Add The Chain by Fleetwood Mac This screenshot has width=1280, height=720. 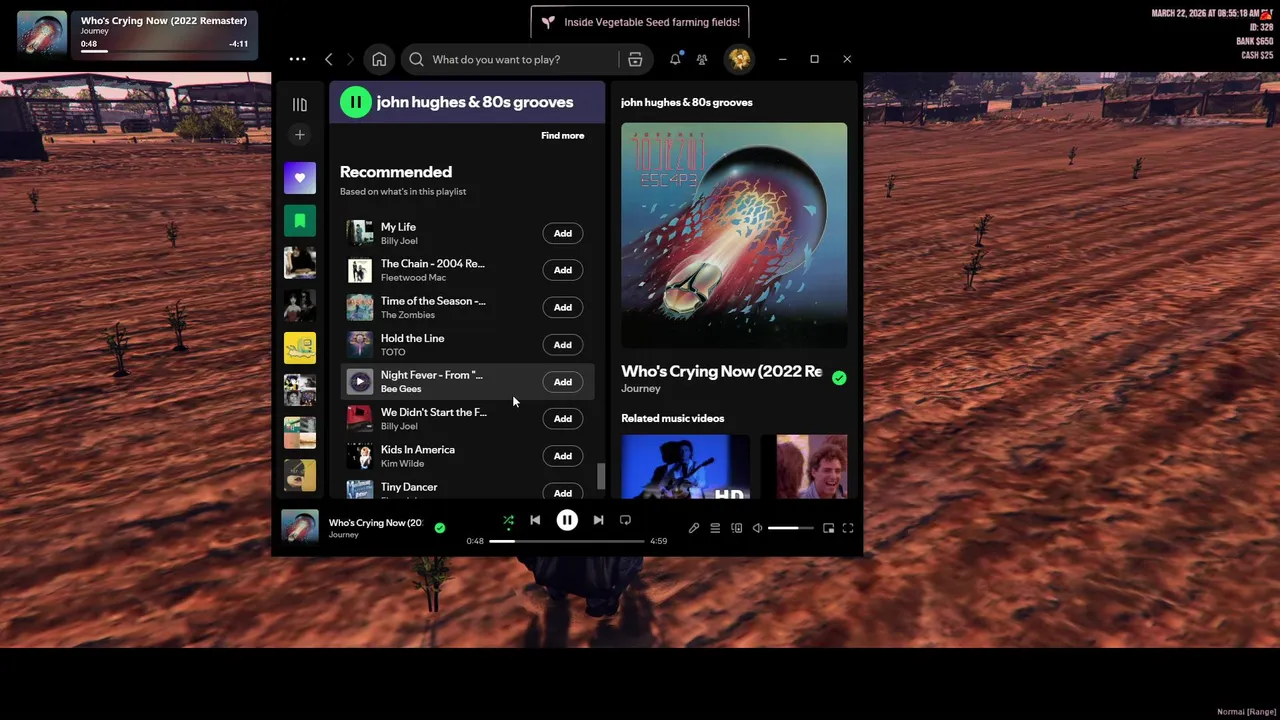(563, 270)
